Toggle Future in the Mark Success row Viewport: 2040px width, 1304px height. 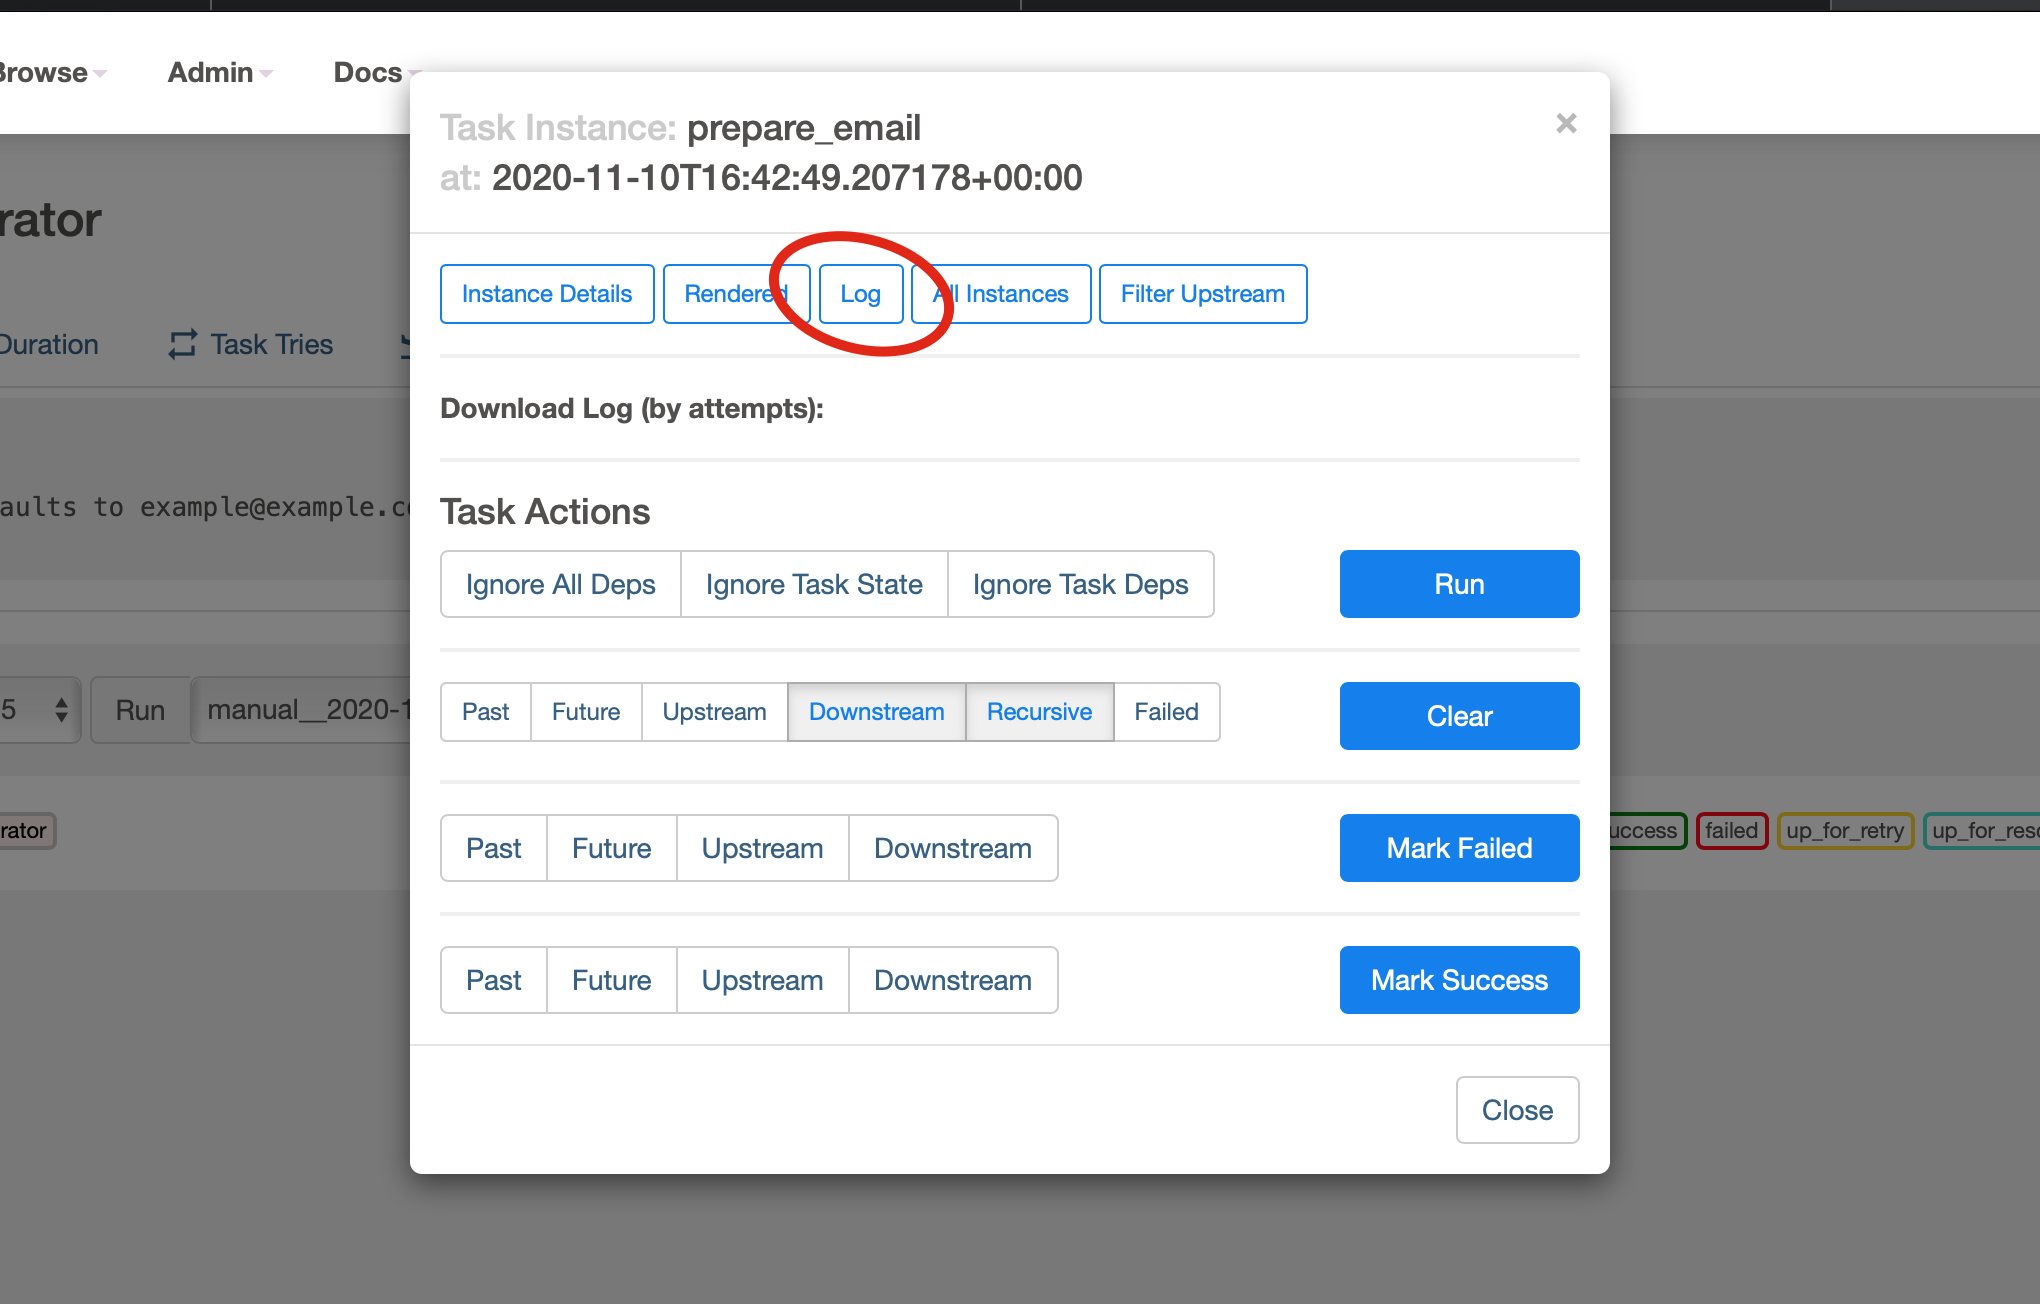(612, 980)
